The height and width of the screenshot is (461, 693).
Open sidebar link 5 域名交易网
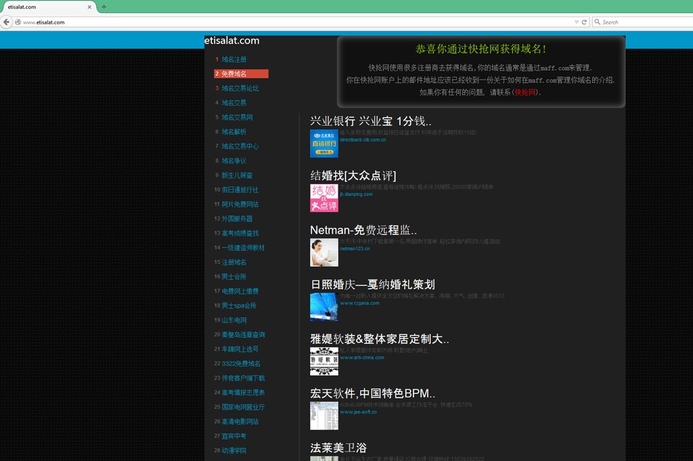tap(237, 117)
